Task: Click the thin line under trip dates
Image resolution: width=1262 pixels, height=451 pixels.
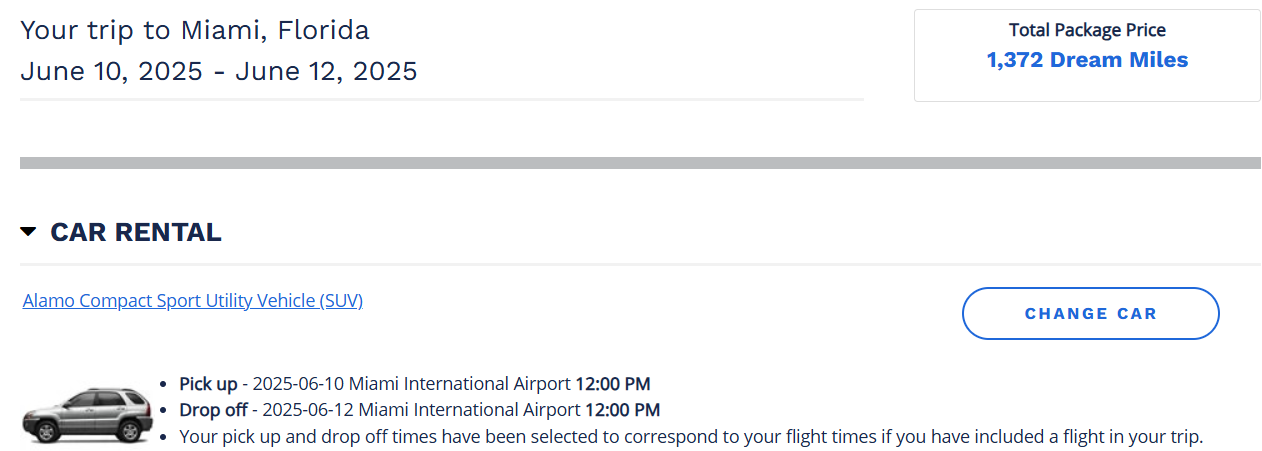Action: pyautogui.click(x=442, y=99)
